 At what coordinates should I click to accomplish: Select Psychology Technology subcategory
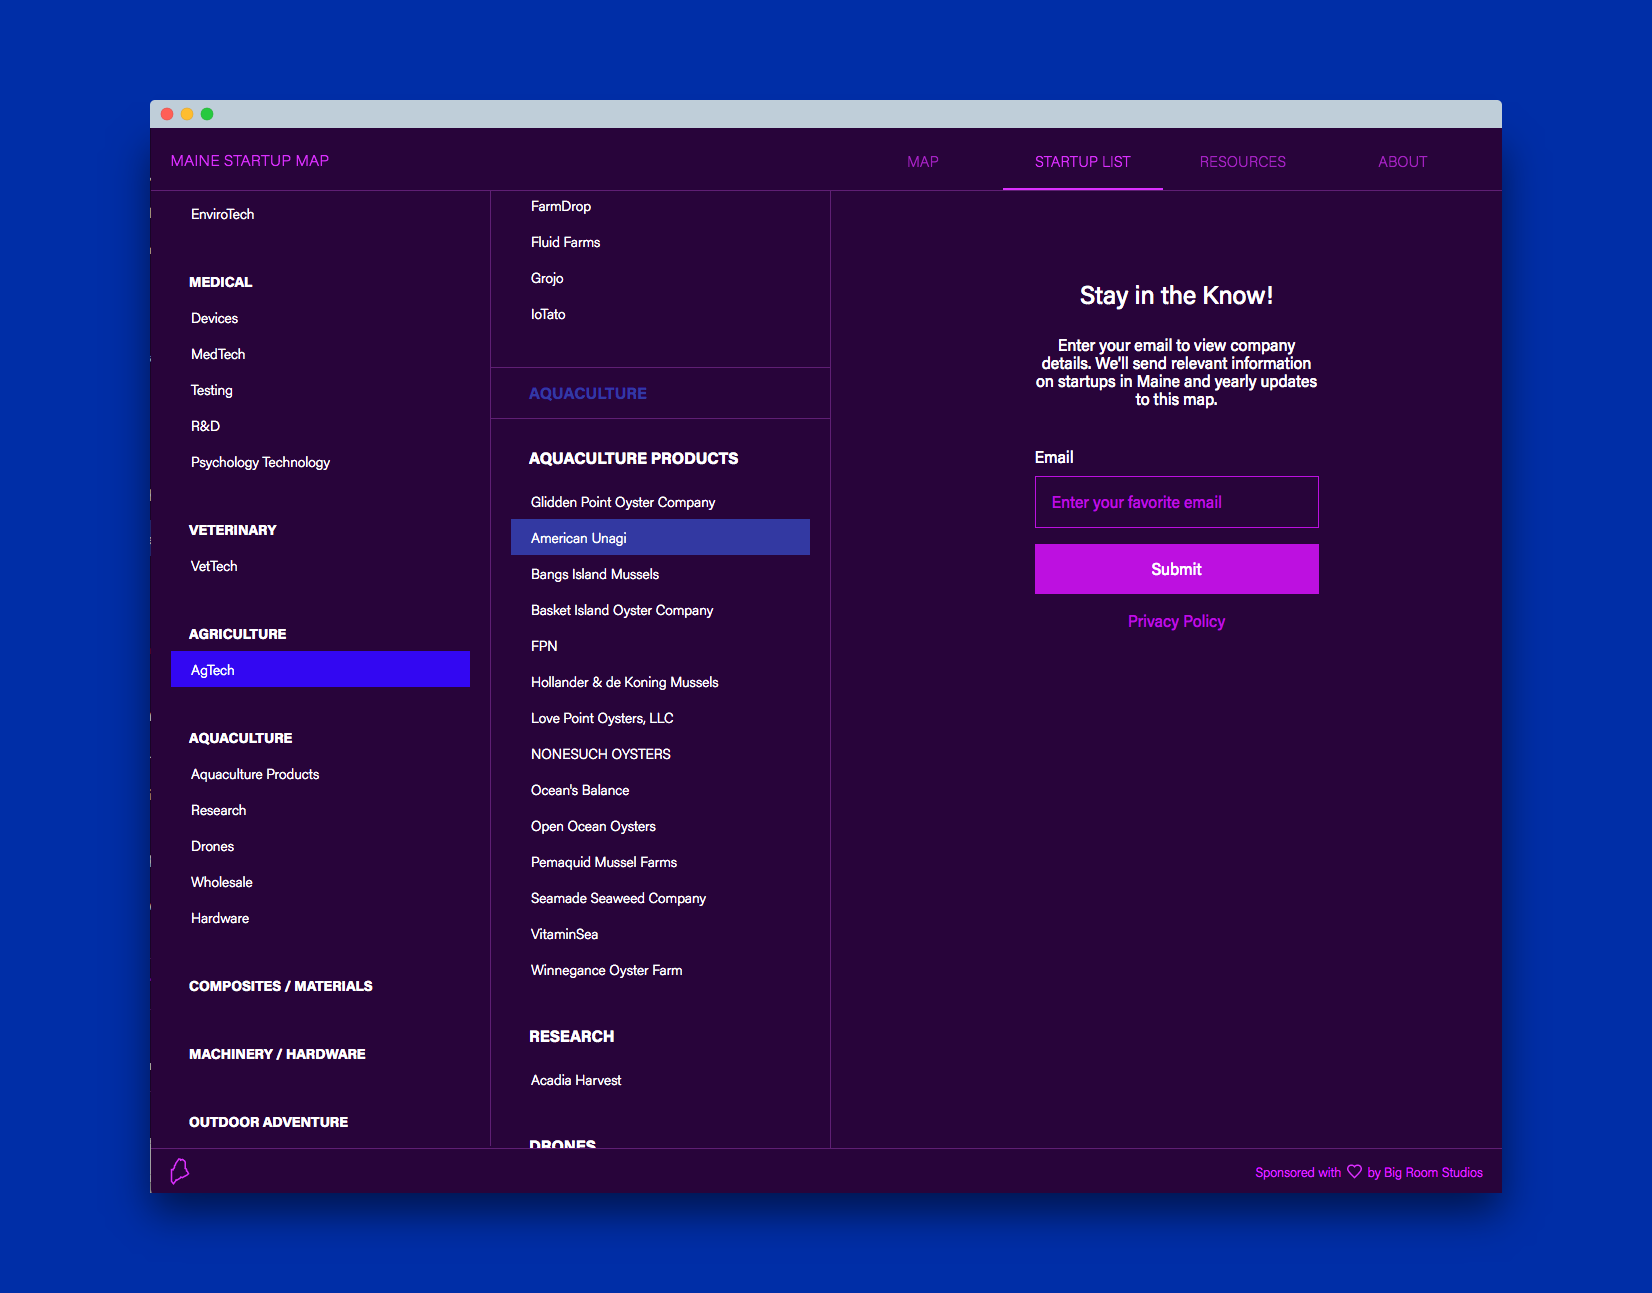point(260,462)
